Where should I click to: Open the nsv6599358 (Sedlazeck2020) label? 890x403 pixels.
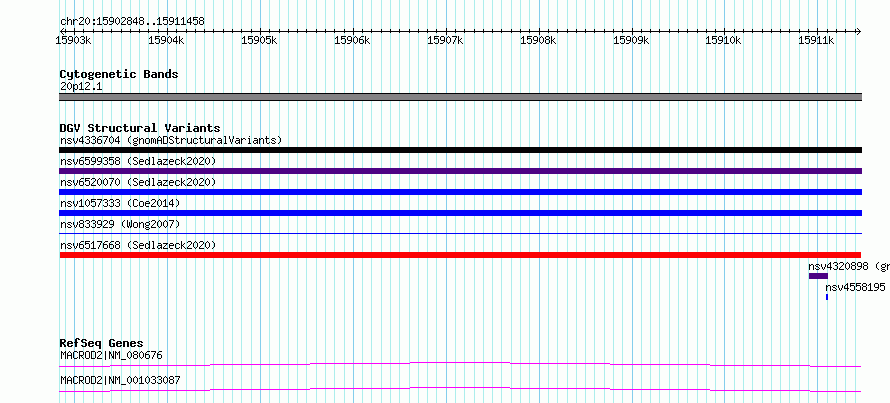138,161
